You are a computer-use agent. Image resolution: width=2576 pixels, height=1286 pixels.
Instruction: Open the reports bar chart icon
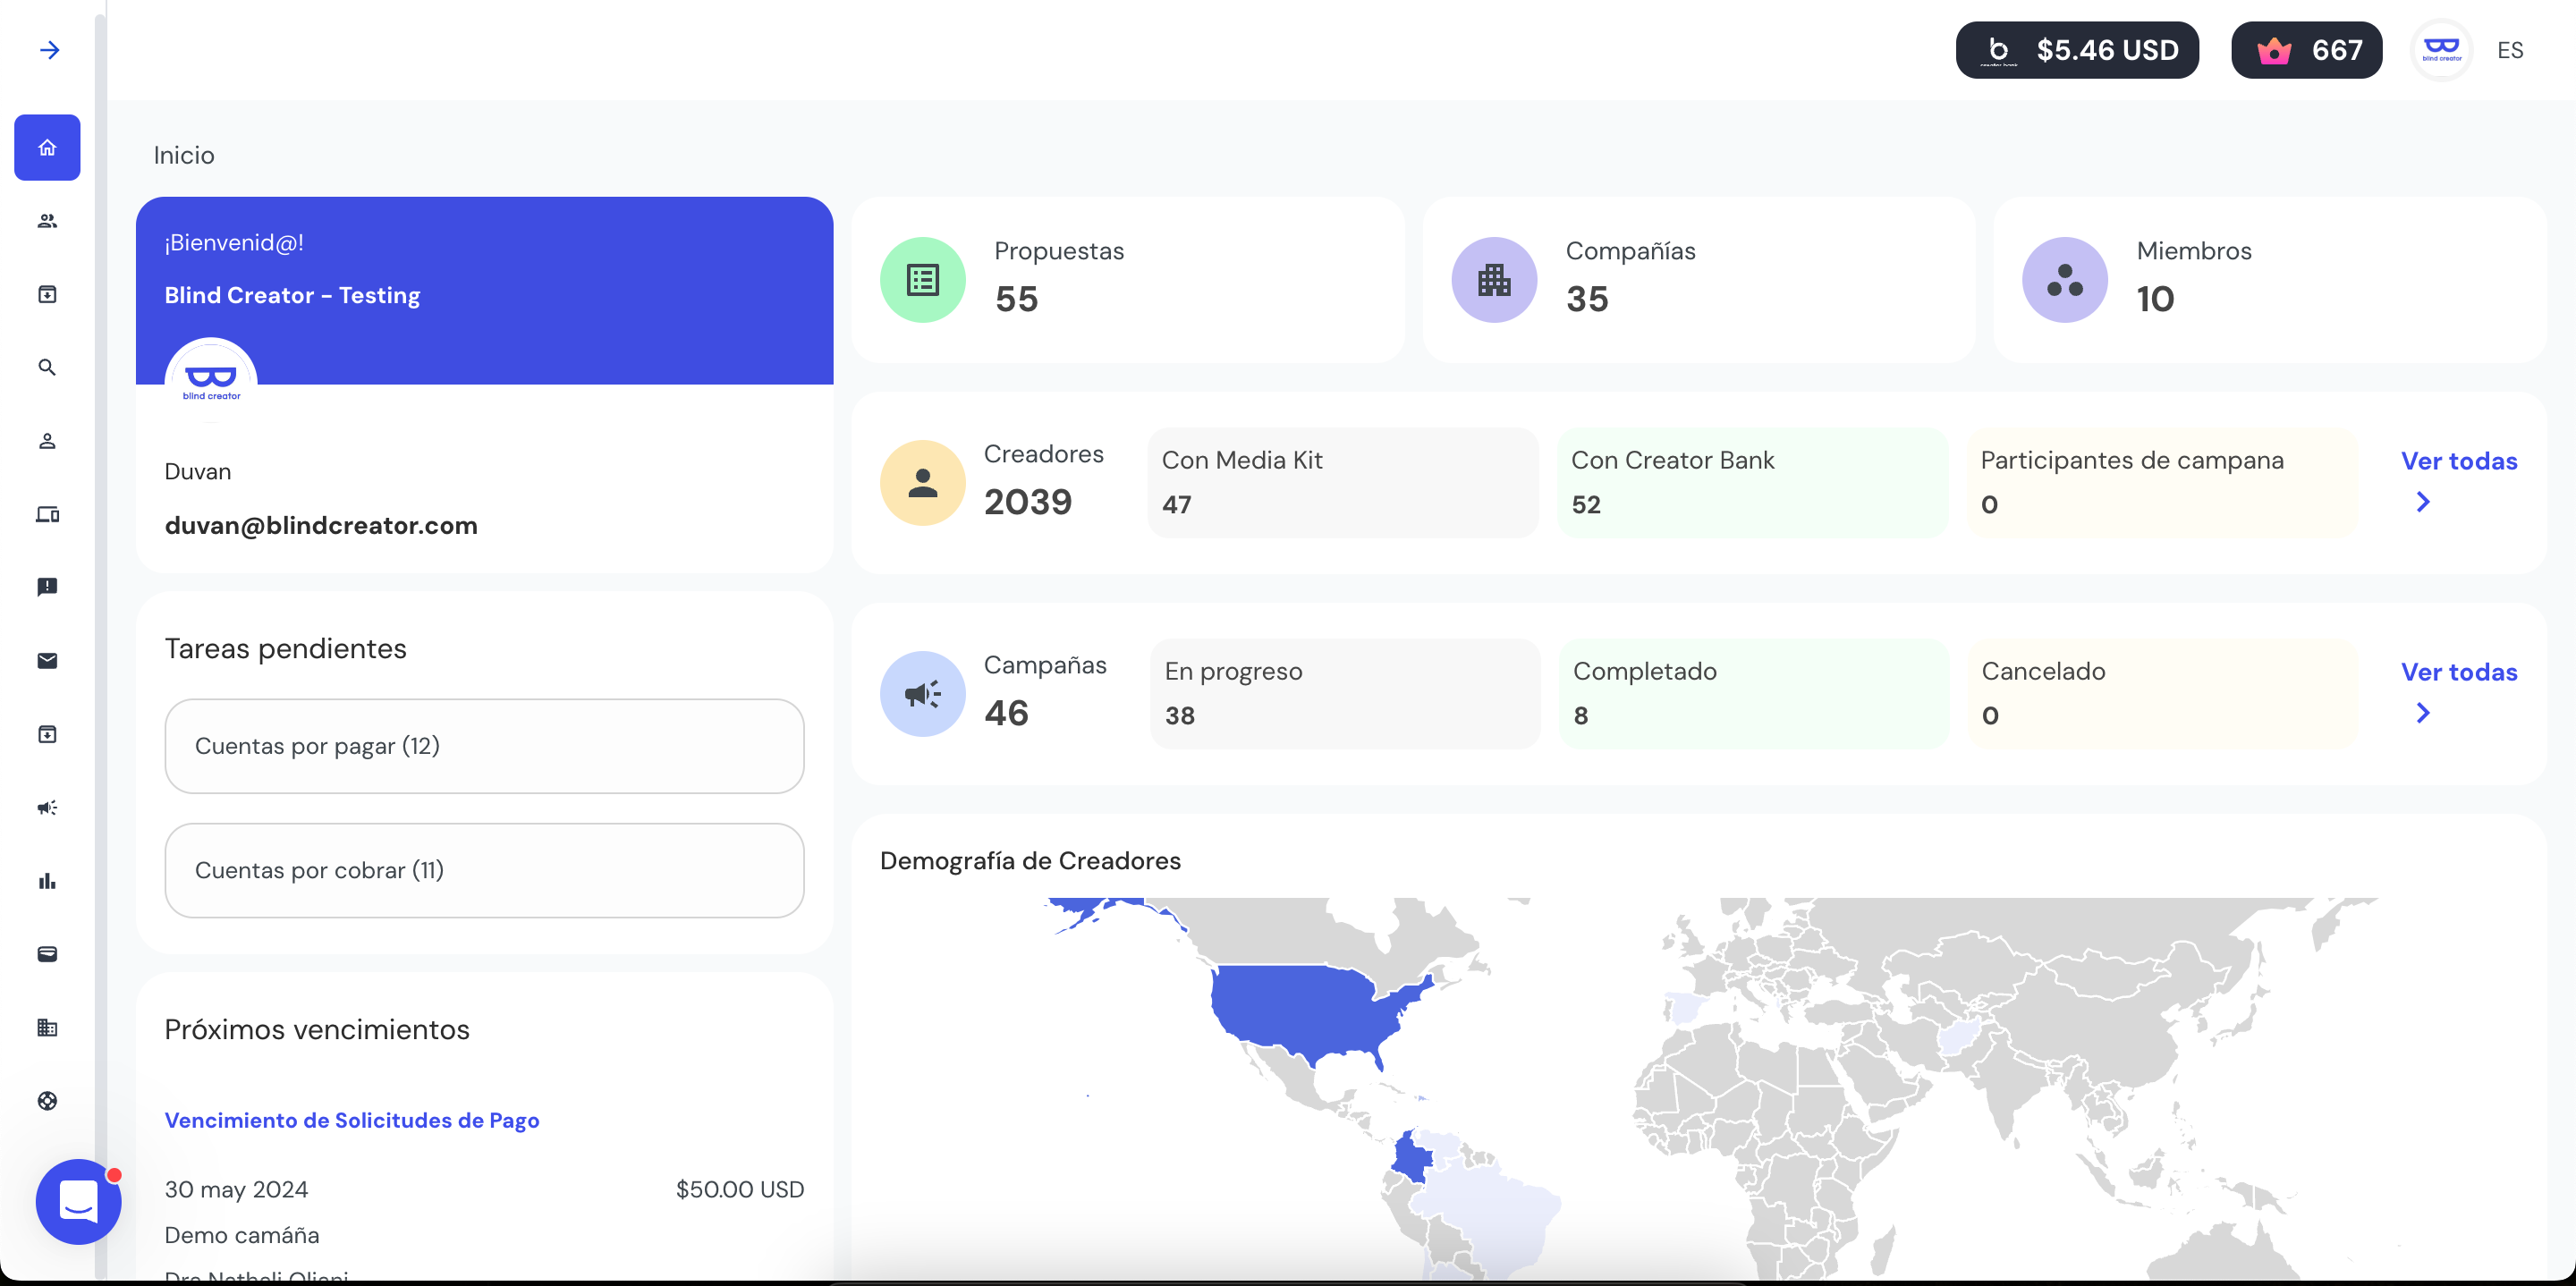pyautogui.click(x=47, y=881)
